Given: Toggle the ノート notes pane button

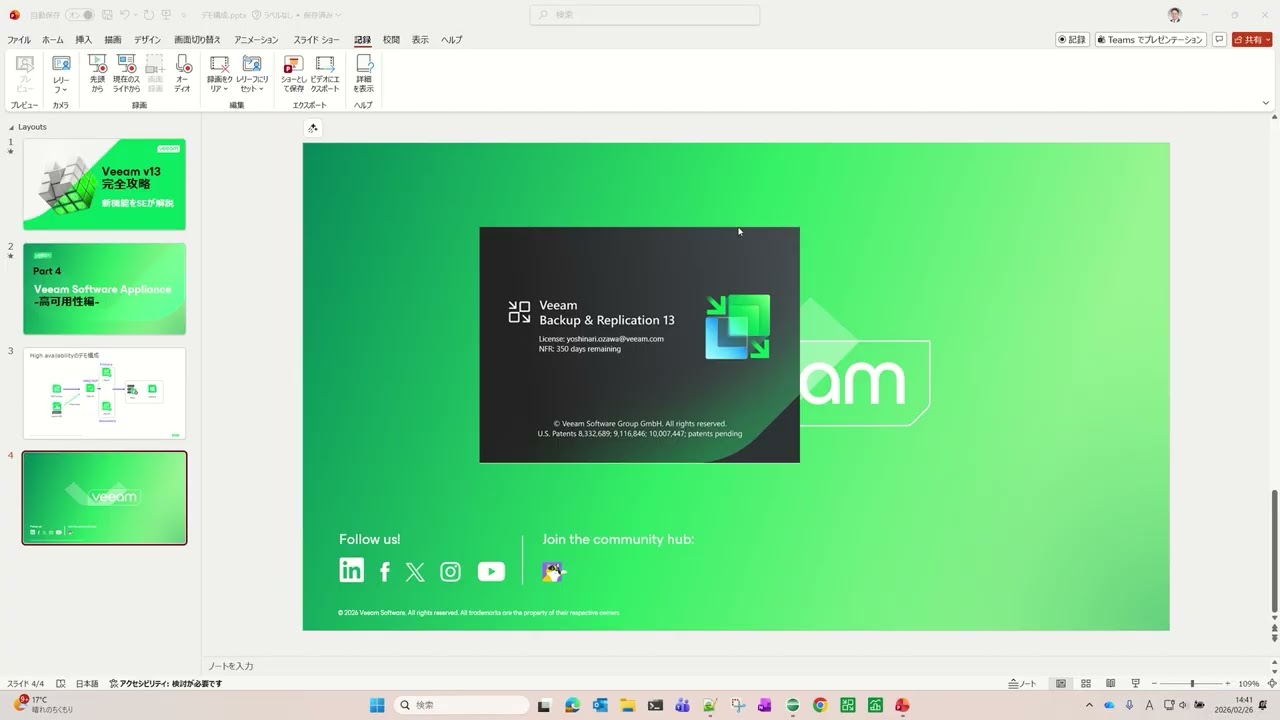Looking at the screenshot, I should [1023, 684].
